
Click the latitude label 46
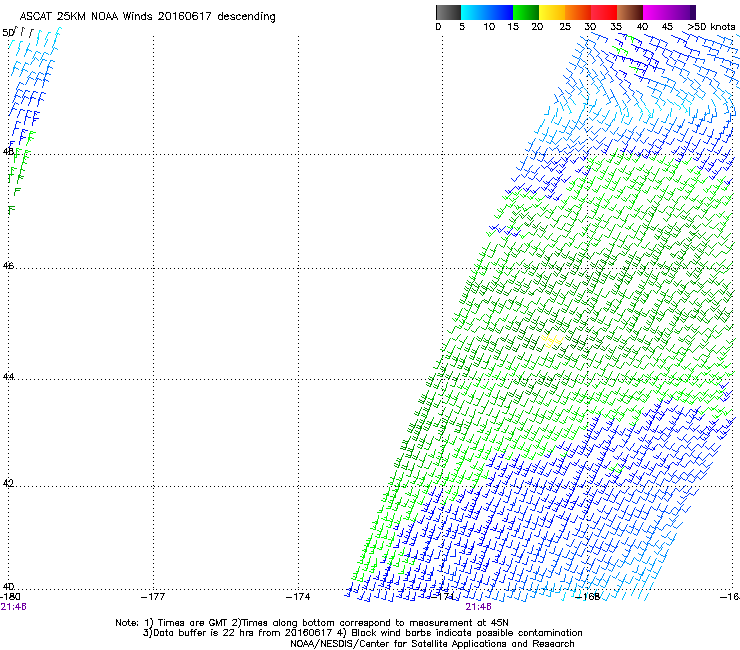click(8, 266)
